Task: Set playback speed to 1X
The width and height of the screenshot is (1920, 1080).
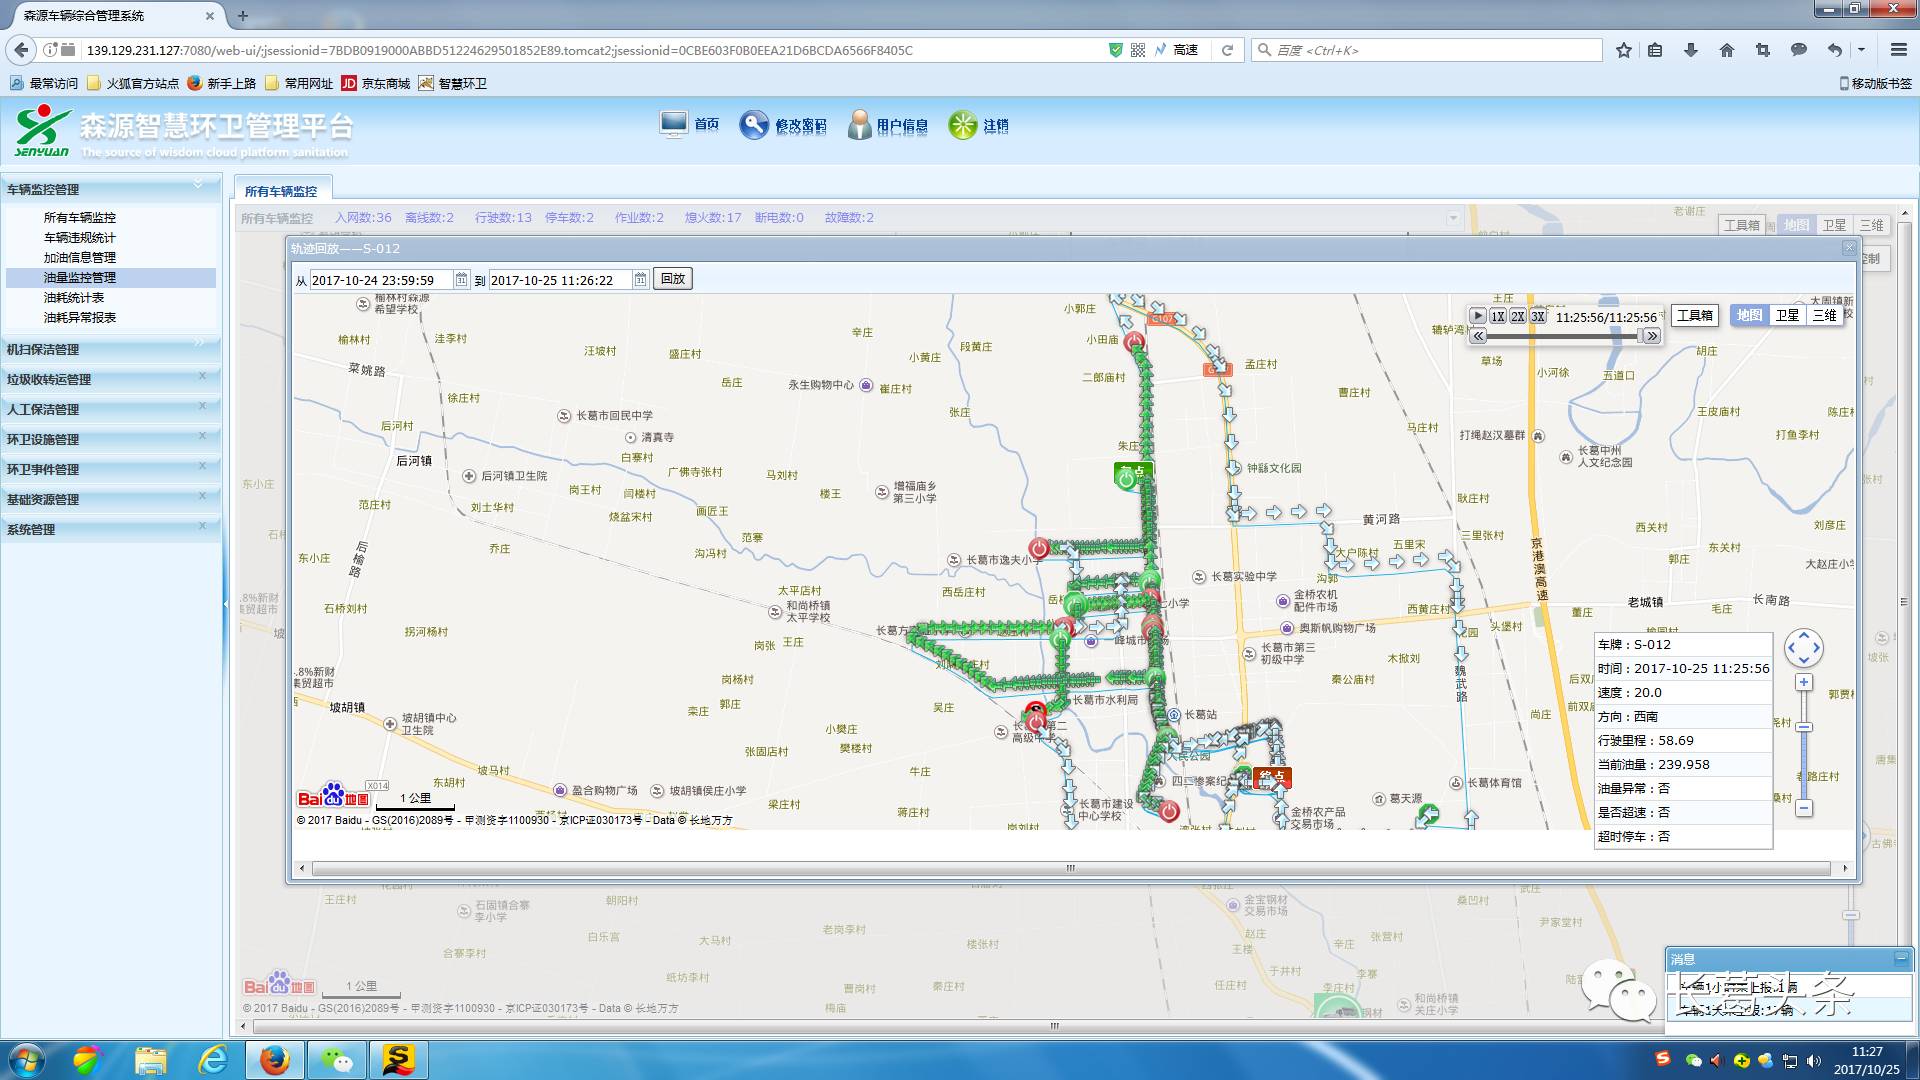Action: point(1497,316)
